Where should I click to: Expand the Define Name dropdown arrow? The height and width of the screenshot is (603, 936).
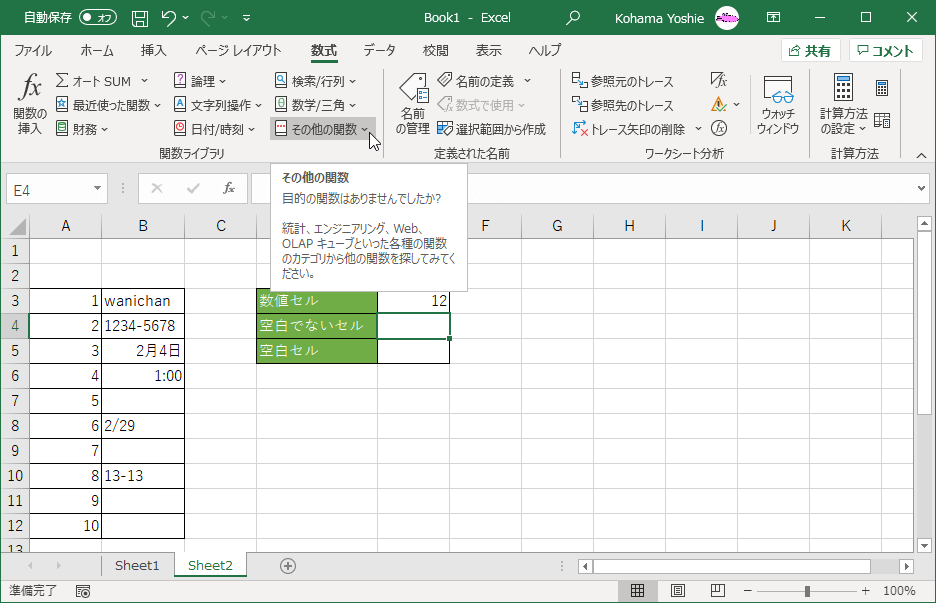(x=528, y=81)
